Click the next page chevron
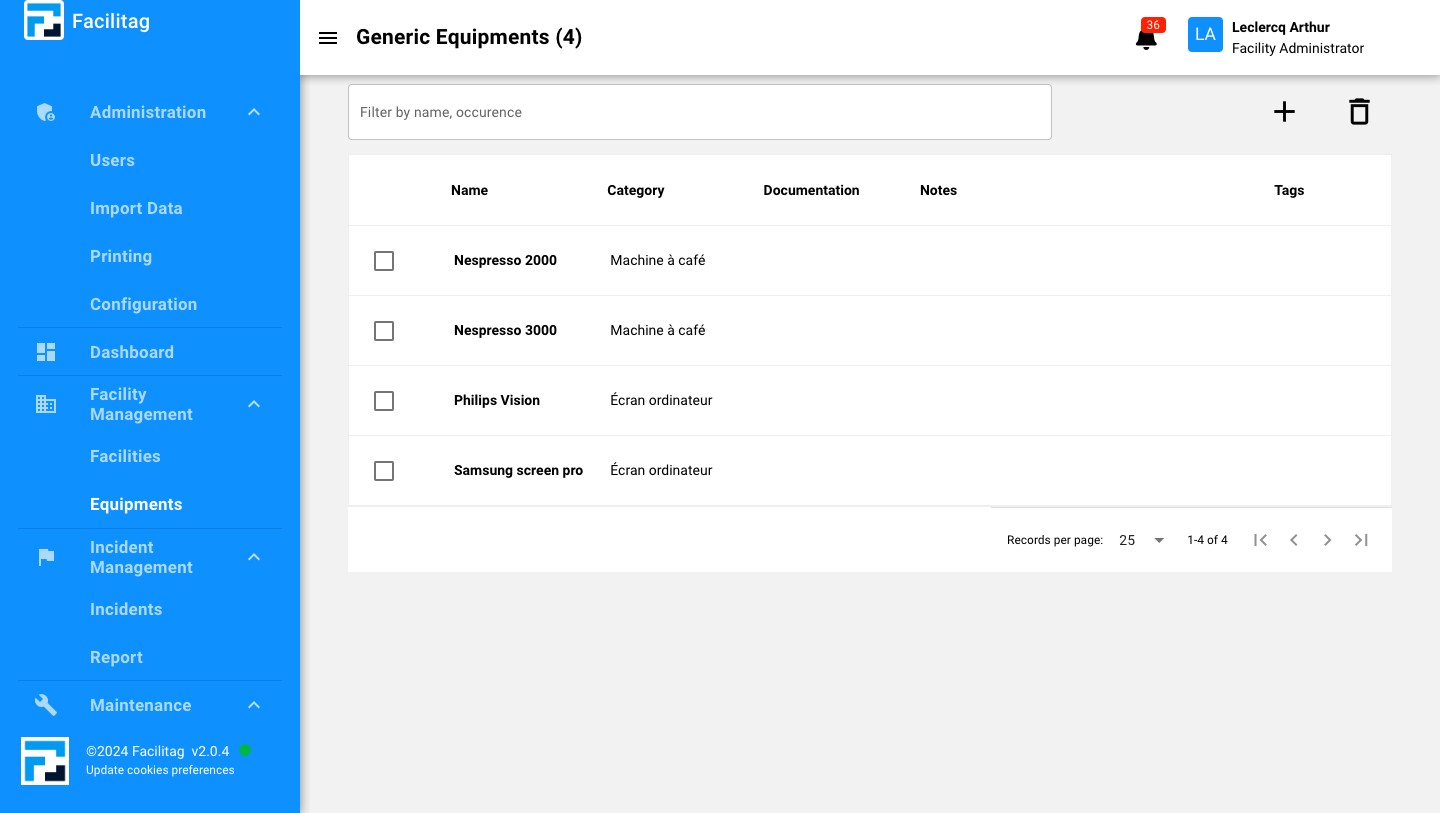This screenshot has width=1440, height=813. click(1327, 540)
